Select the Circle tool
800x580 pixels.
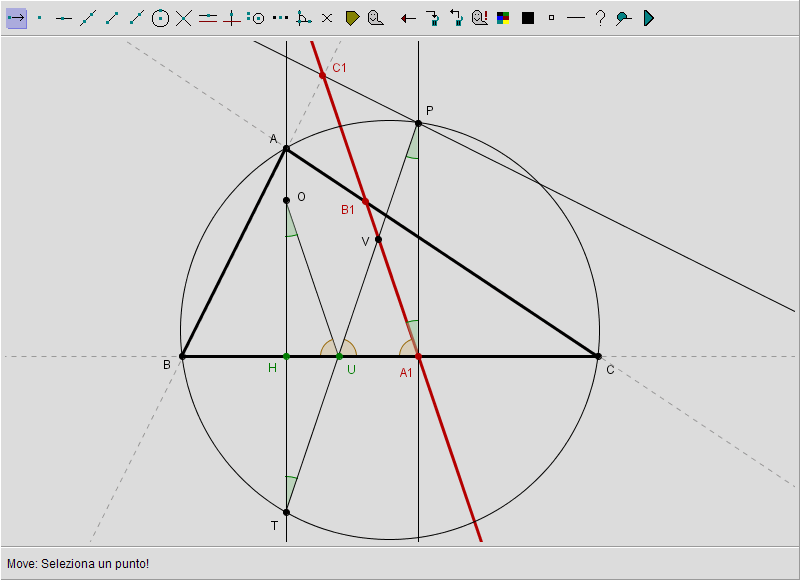[x=160, y=18]
